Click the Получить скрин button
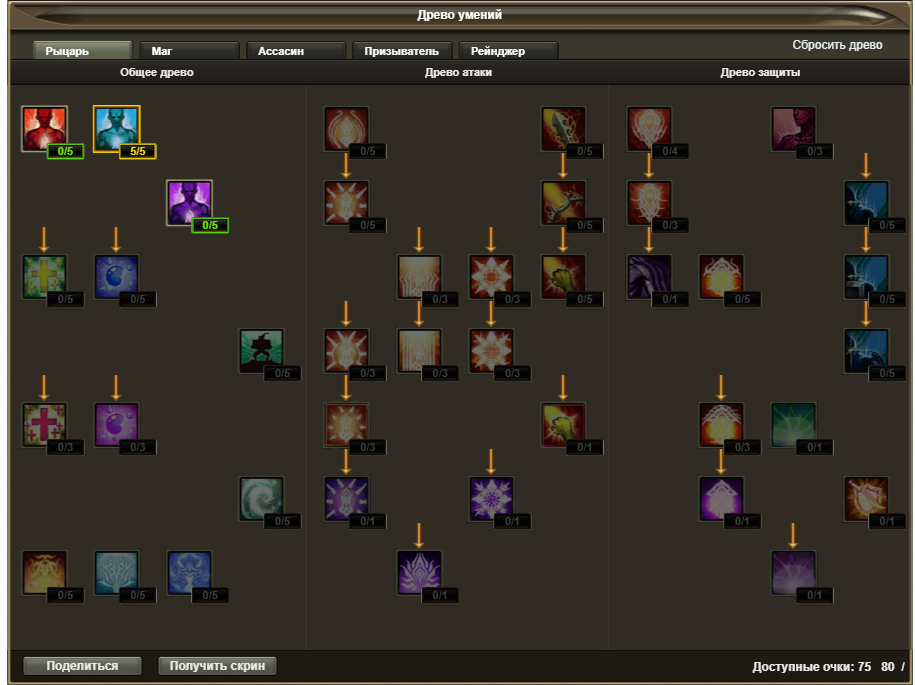The width and height of the screenshot is (915, 685). (x=217, y=666)
